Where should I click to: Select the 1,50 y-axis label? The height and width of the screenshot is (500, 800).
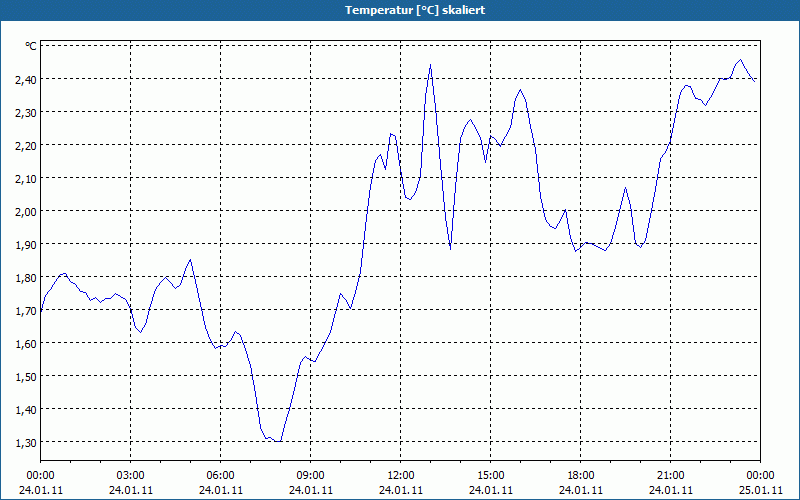tap(26, 377)
